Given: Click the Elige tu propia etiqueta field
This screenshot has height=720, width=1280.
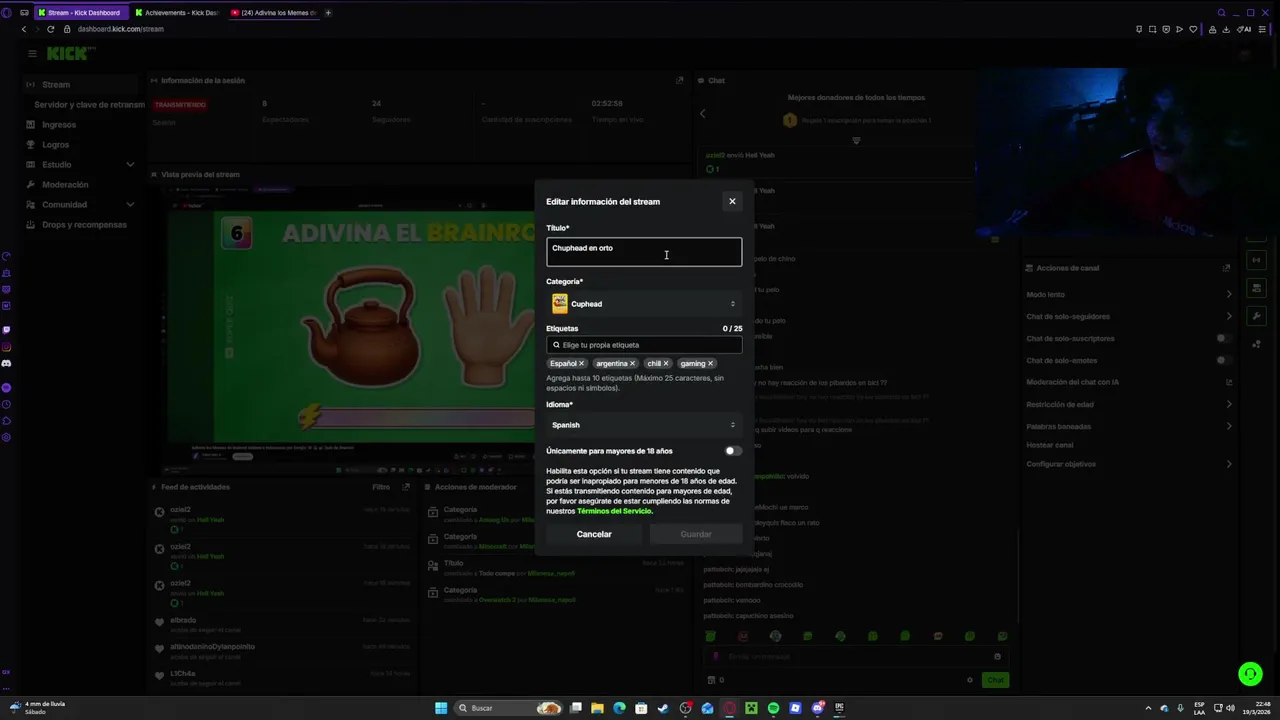Looking at the screenshot, I should tap(644, 345).
